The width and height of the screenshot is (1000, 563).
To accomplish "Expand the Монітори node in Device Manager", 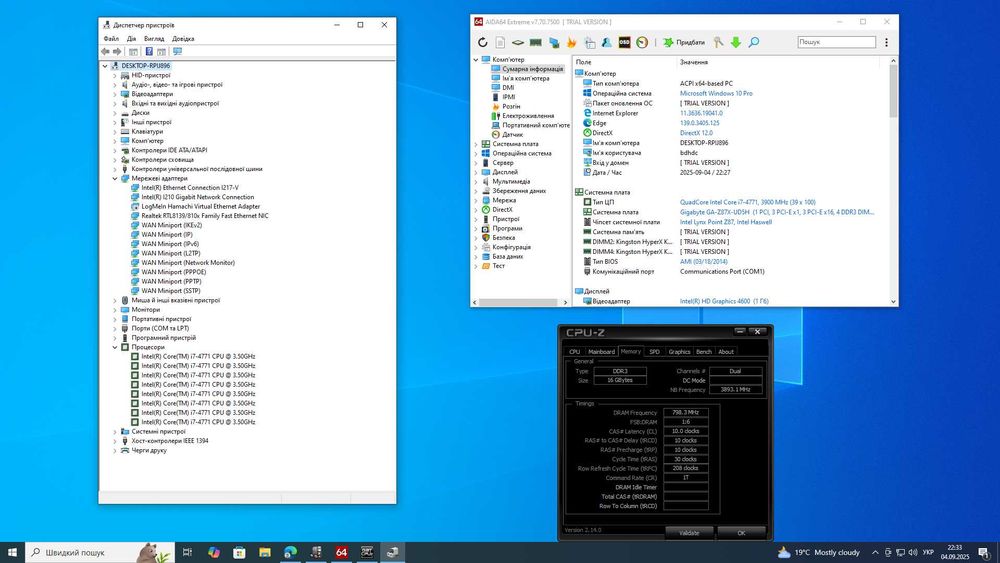I will 115,310.
